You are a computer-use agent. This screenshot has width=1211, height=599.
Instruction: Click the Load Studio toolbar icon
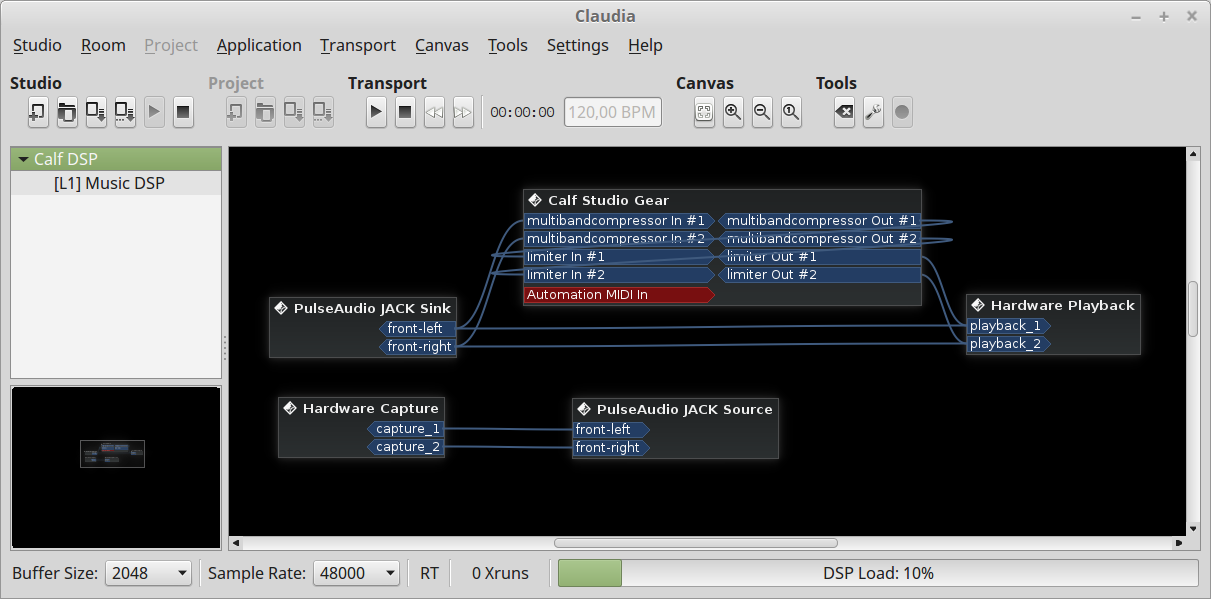[67, 112]
